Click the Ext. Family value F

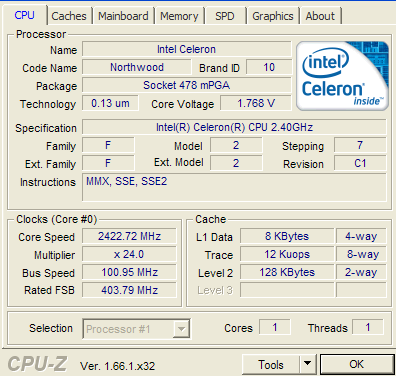click(x=108, y=163)
